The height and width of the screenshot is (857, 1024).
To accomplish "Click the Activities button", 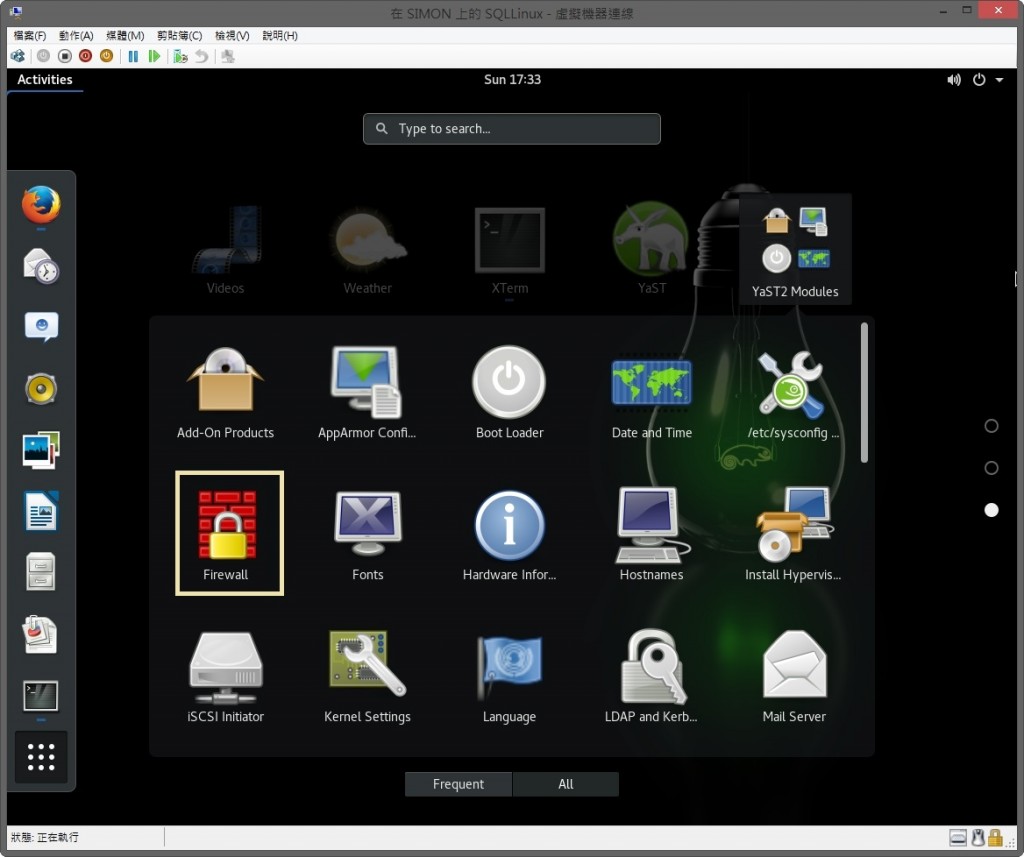I will coord(44,80).
